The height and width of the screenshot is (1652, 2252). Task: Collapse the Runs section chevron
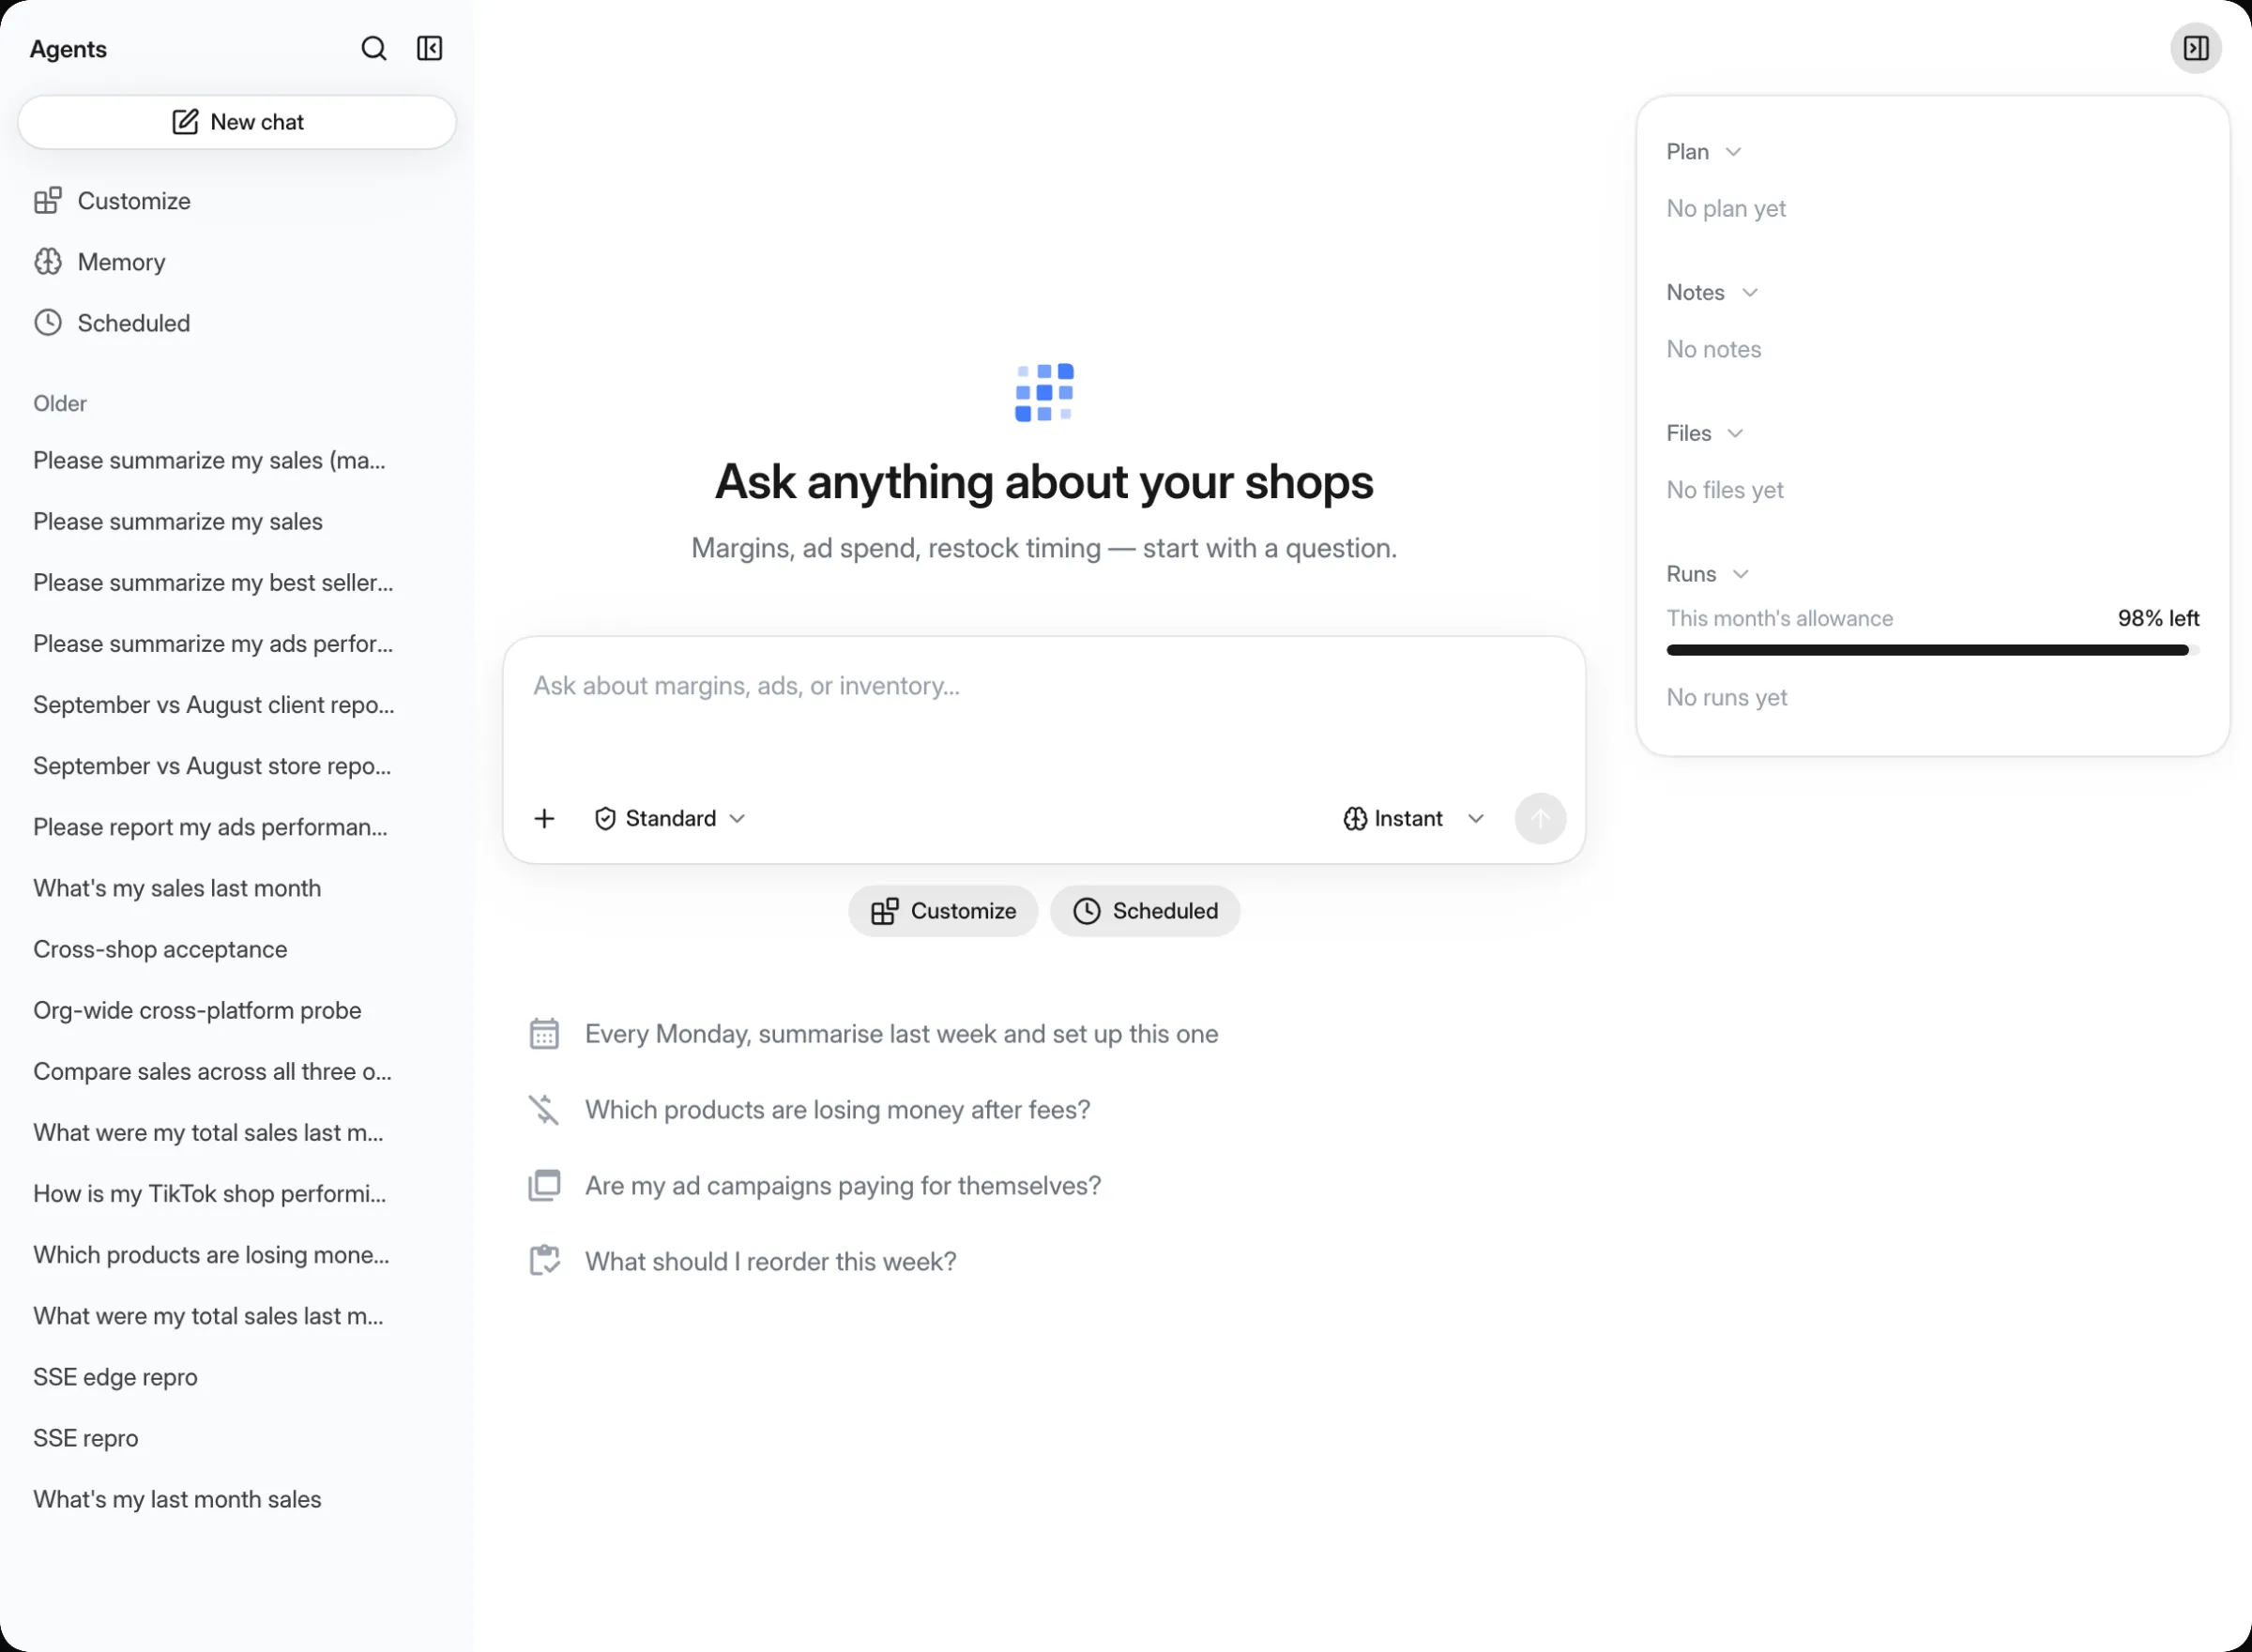[x=1740, y=575]
